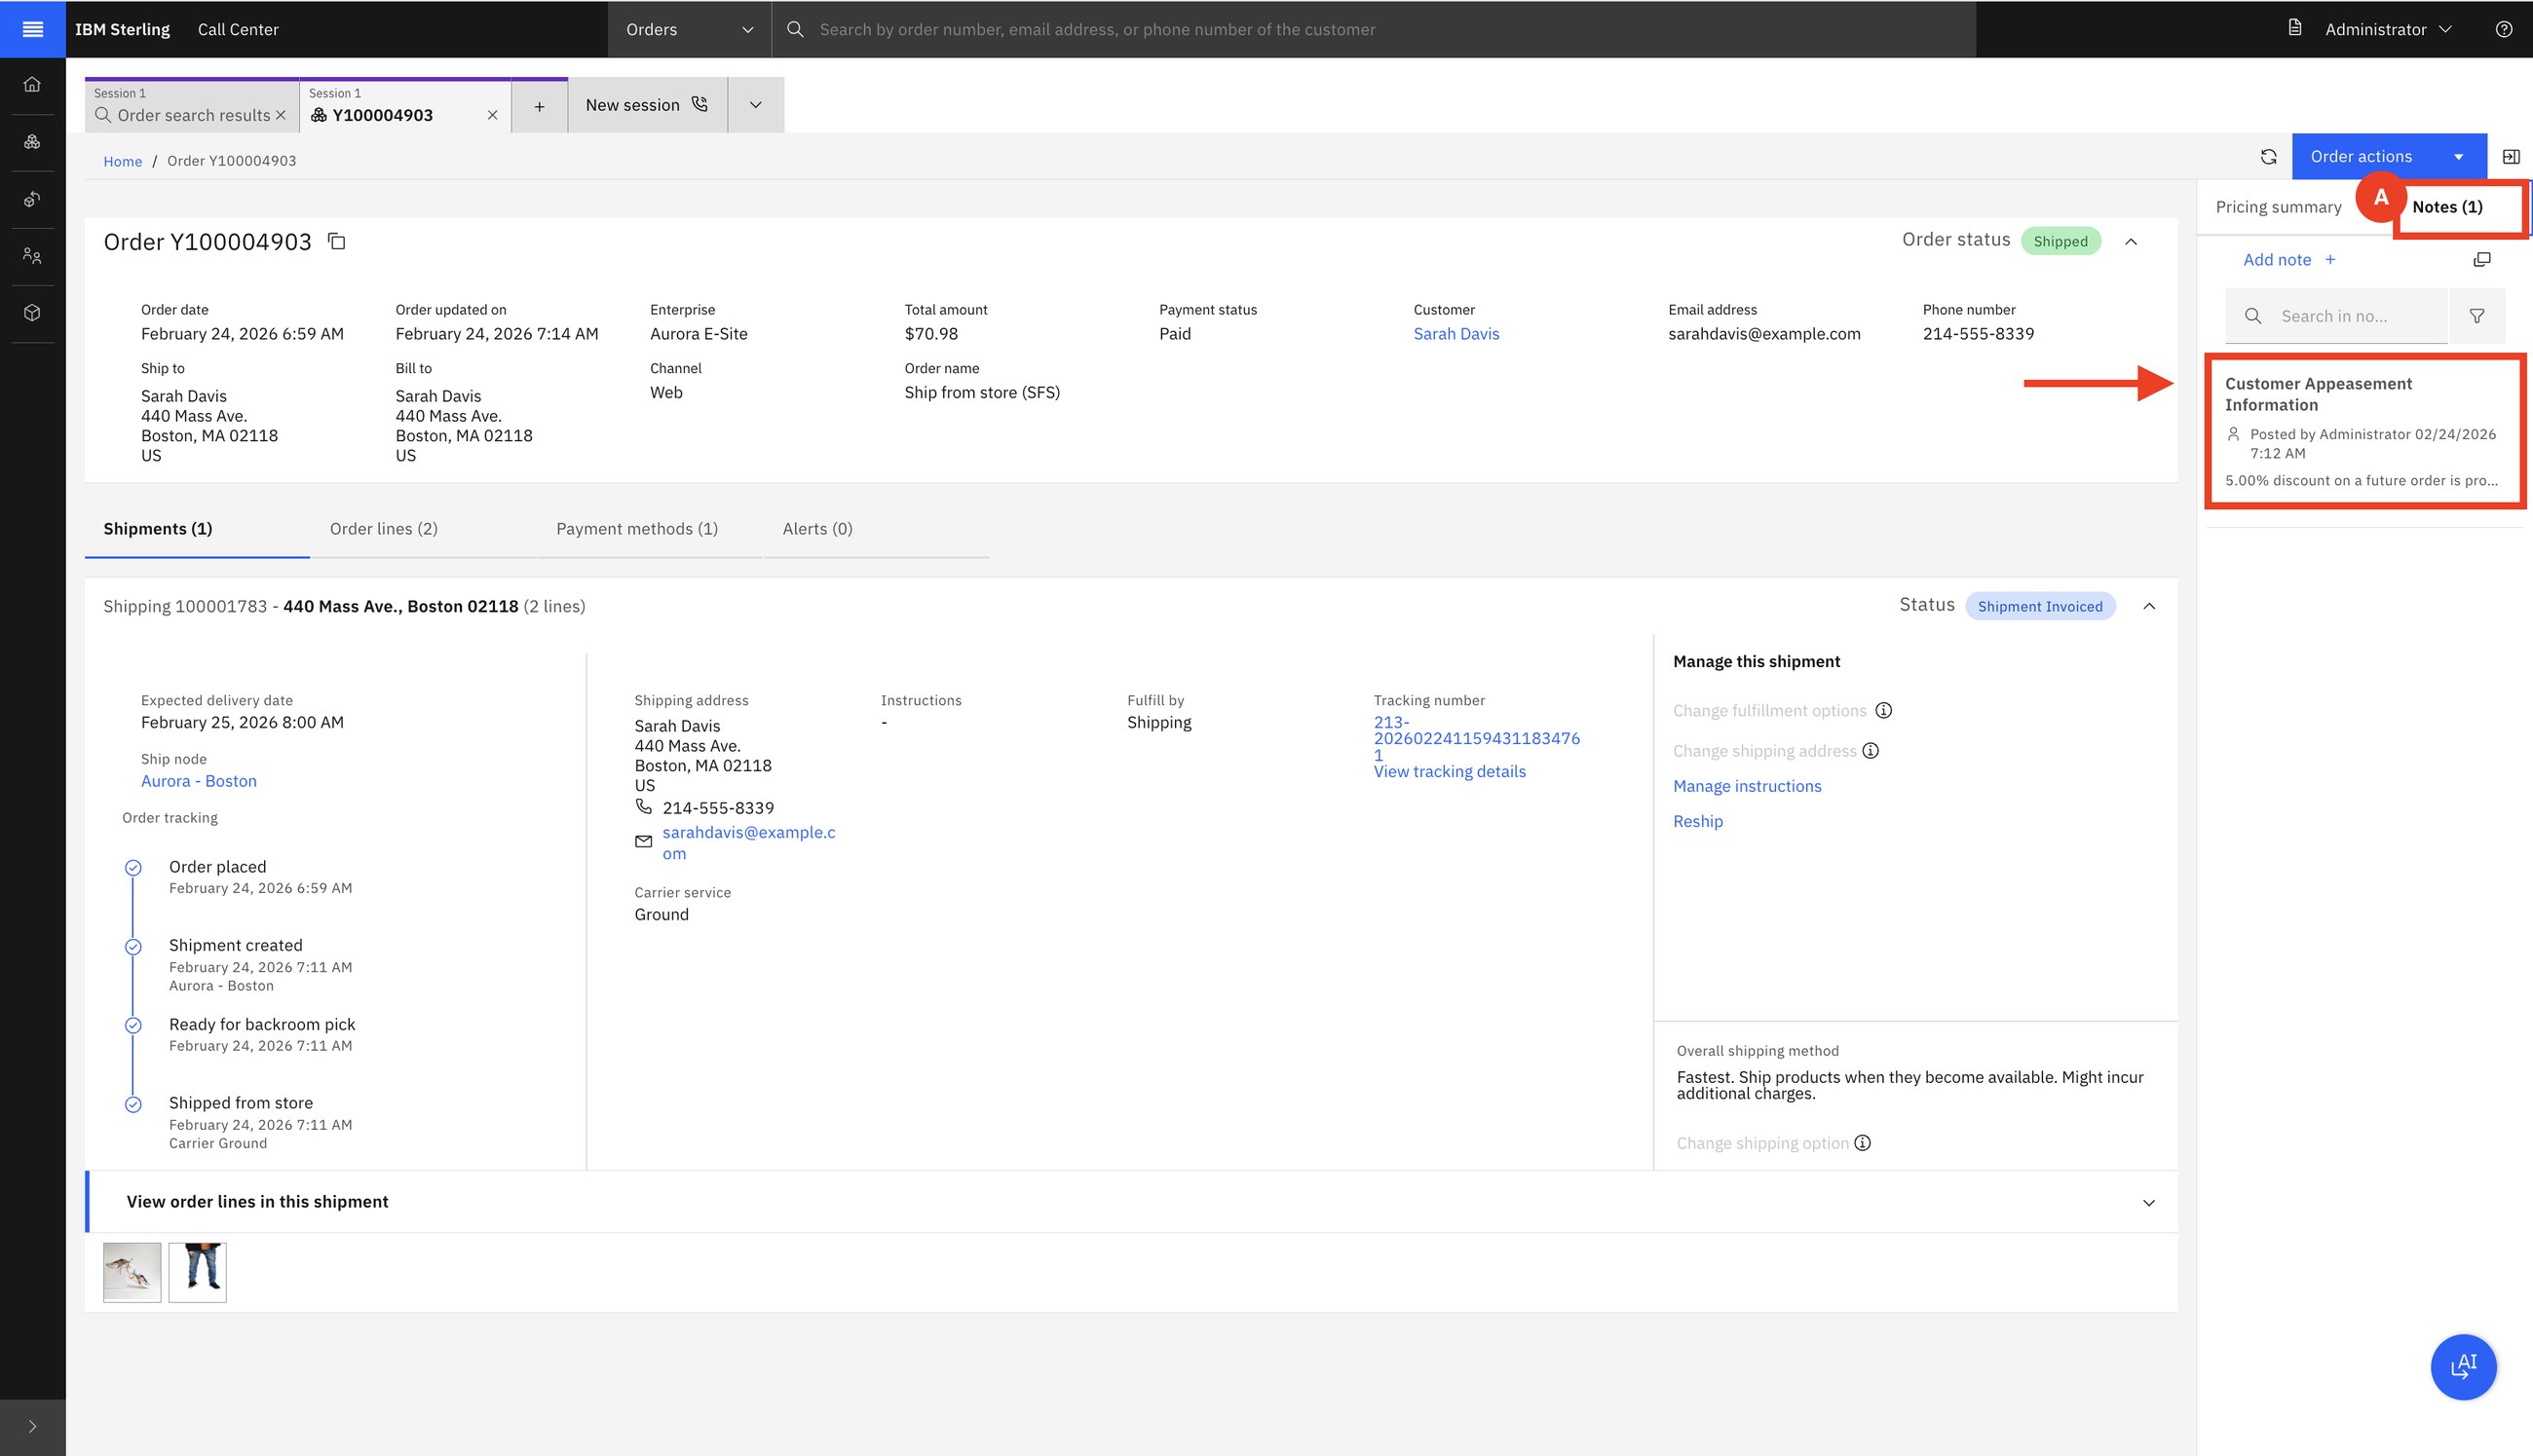Open the Orders search type dropdown

pyautogui.click(x=689, y=30)
